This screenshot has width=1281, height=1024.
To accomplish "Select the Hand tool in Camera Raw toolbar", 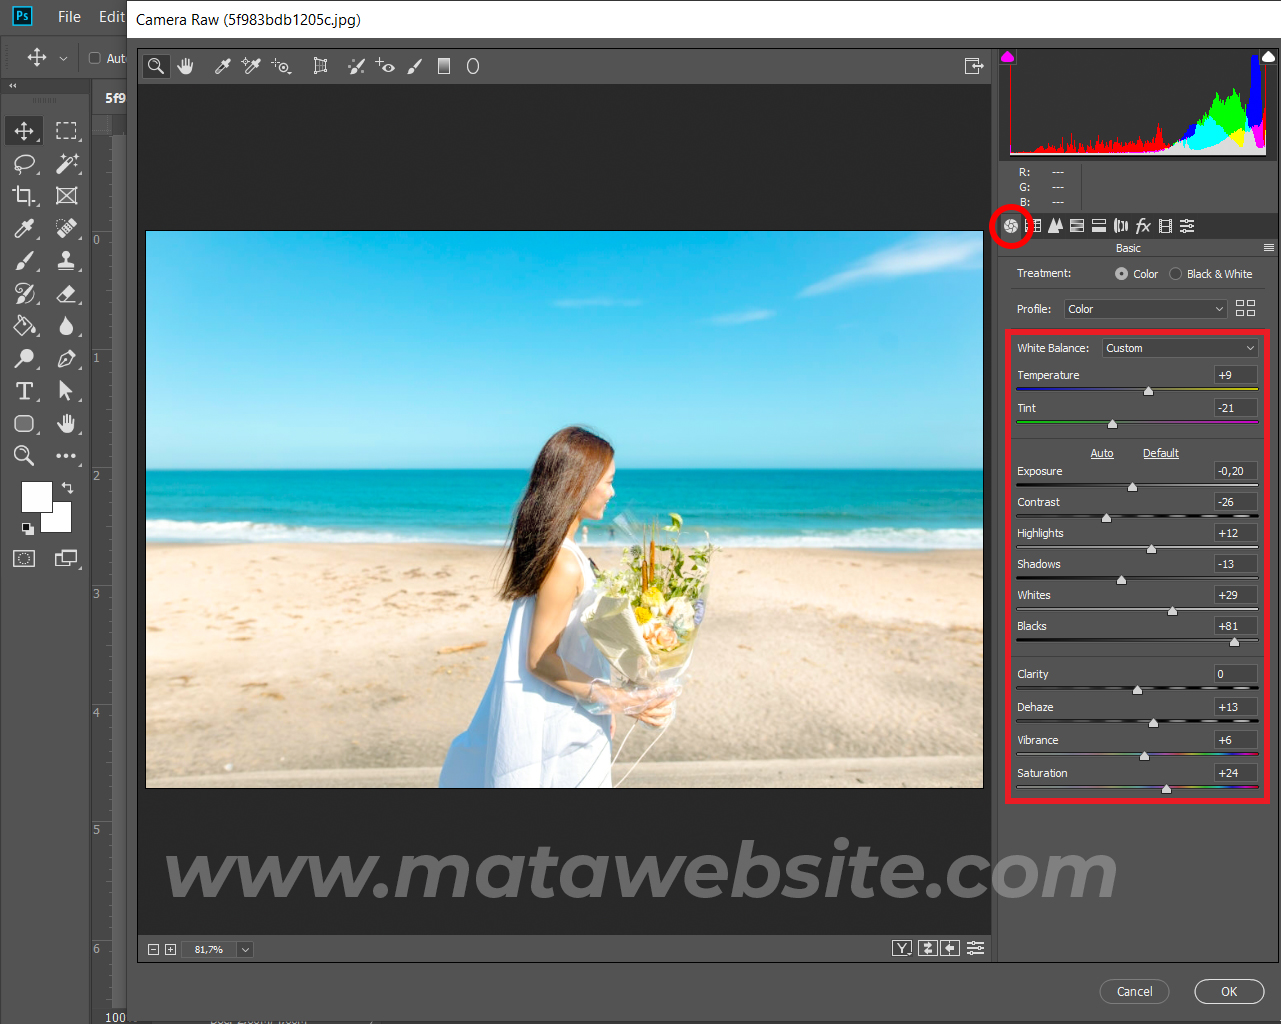I will pos(185,66).
